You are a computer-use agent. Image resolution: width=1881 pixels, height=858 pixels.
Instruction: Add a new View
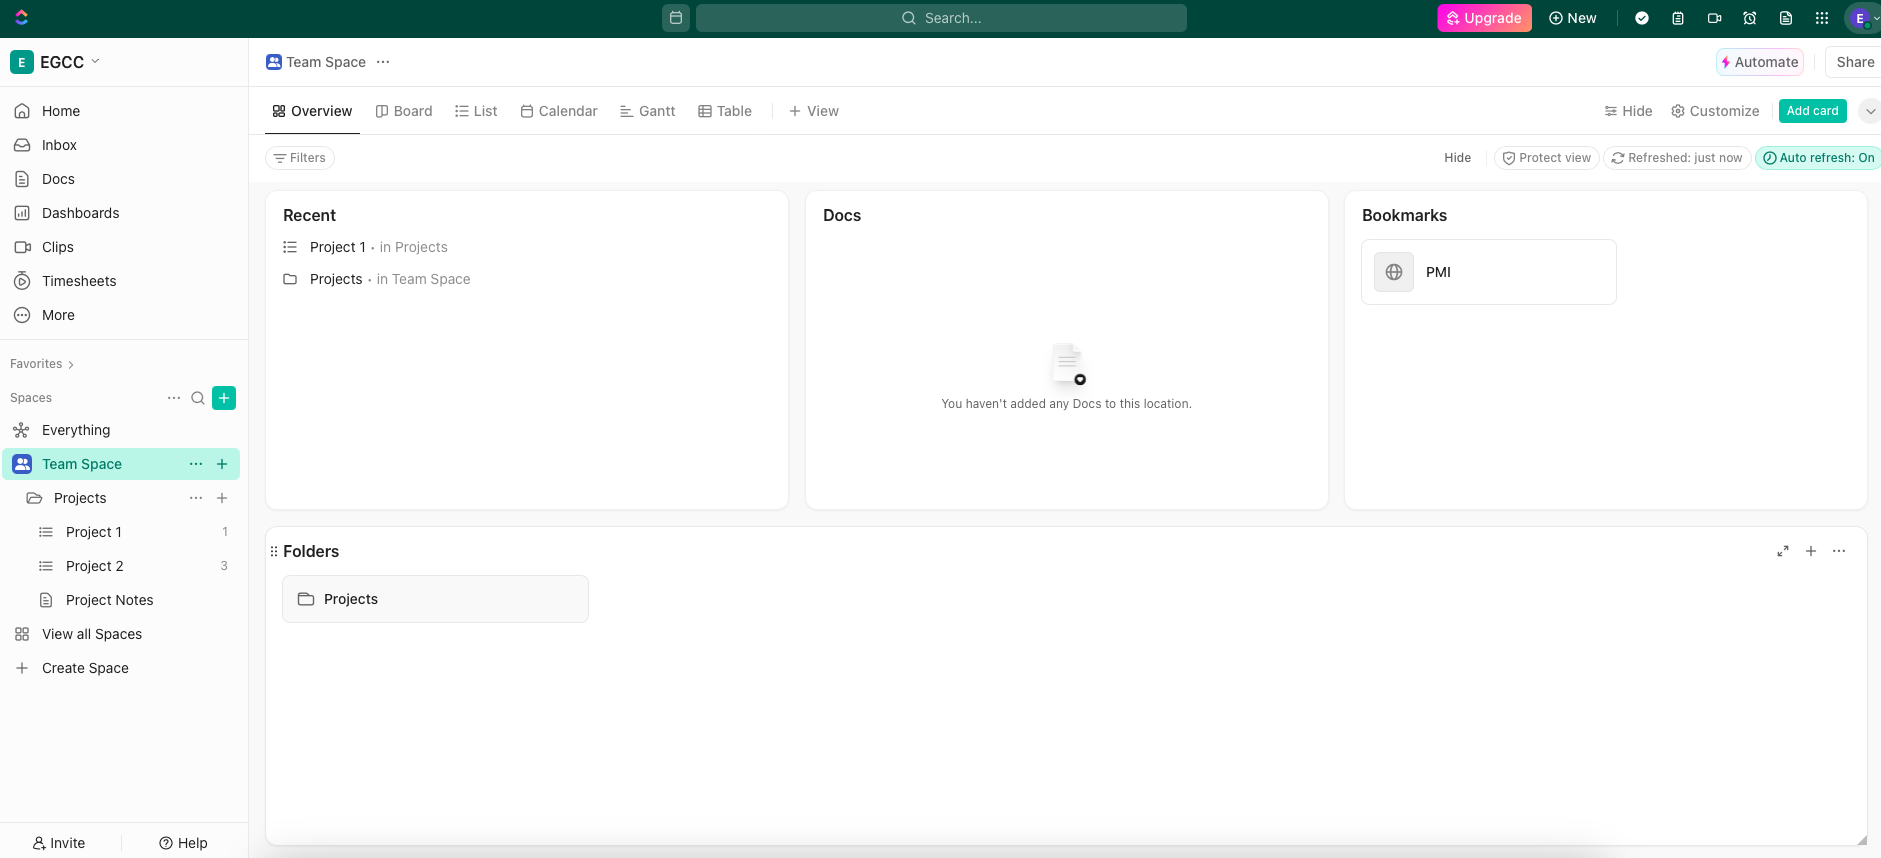click(x=814, y=111)
